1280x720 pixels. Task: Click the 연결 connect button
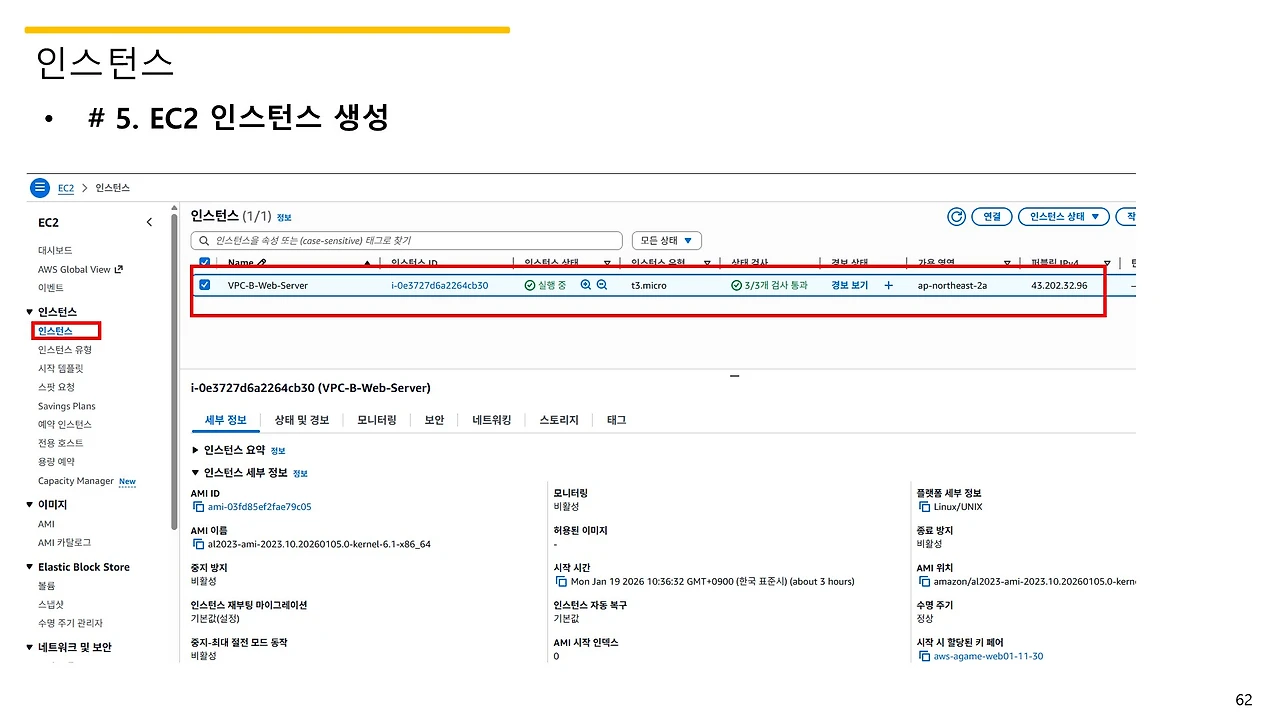click(992, 216)
